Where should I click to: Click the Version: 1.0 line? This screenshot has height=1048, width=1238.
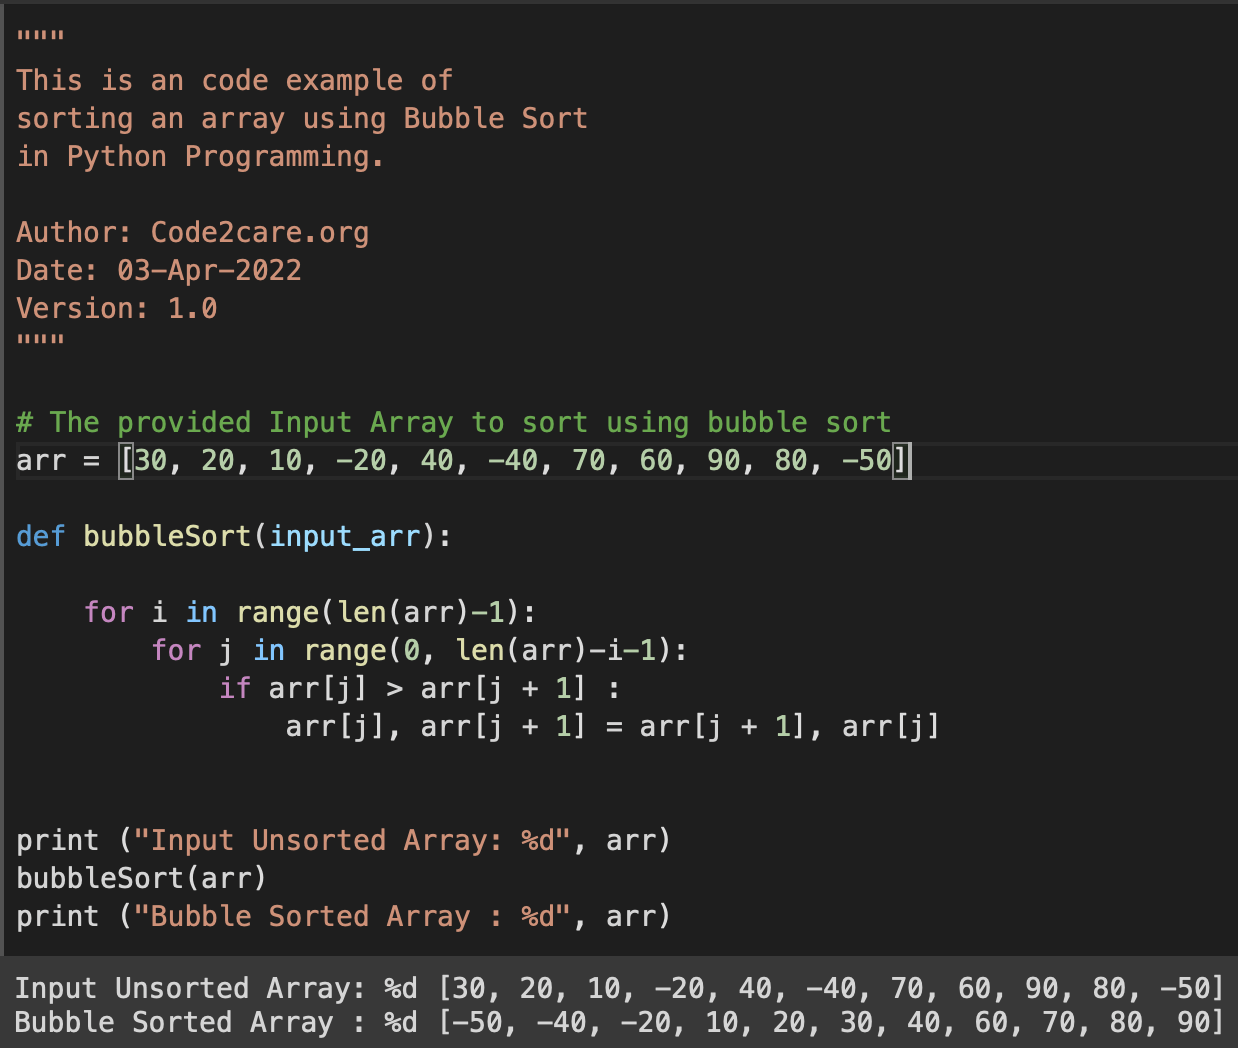(115, 308)
